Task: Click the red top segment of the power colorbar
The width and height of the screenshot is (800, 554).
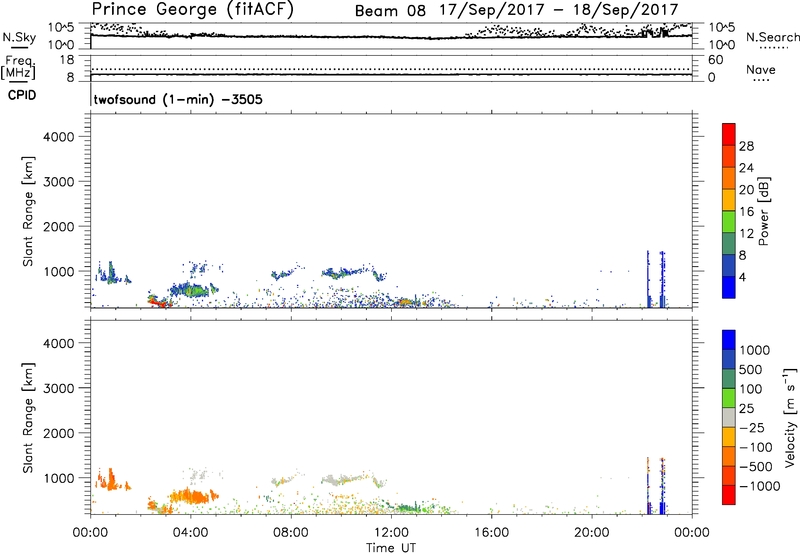Action: [729, 134]
